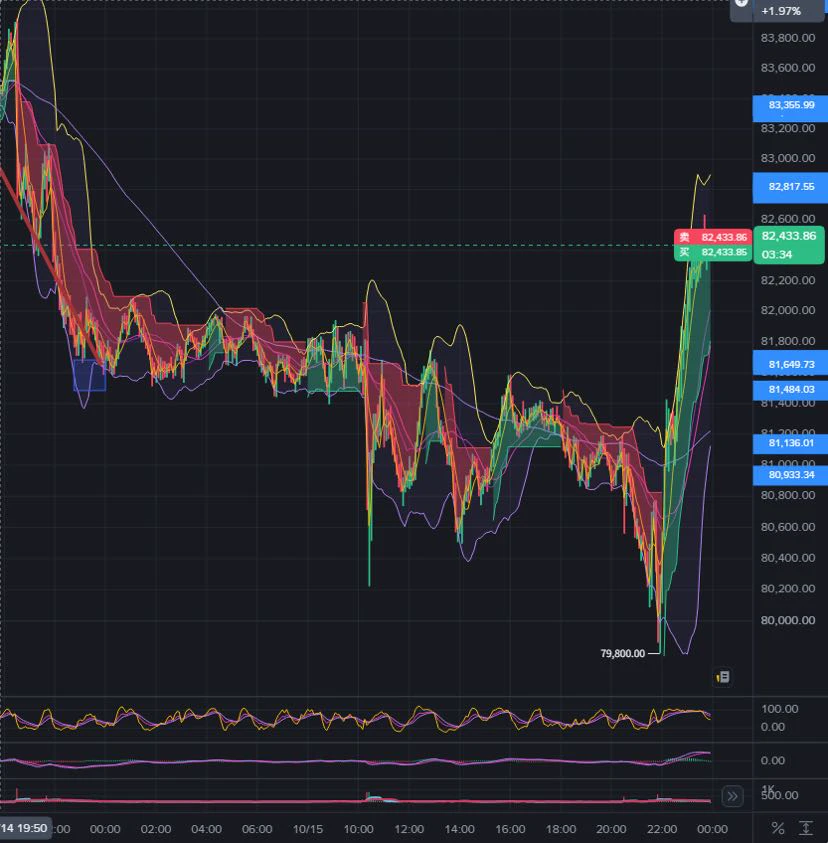This screenshot has width=828, height=843.
Task: Toggle auto-fit price scale icon
Action: 806,828
